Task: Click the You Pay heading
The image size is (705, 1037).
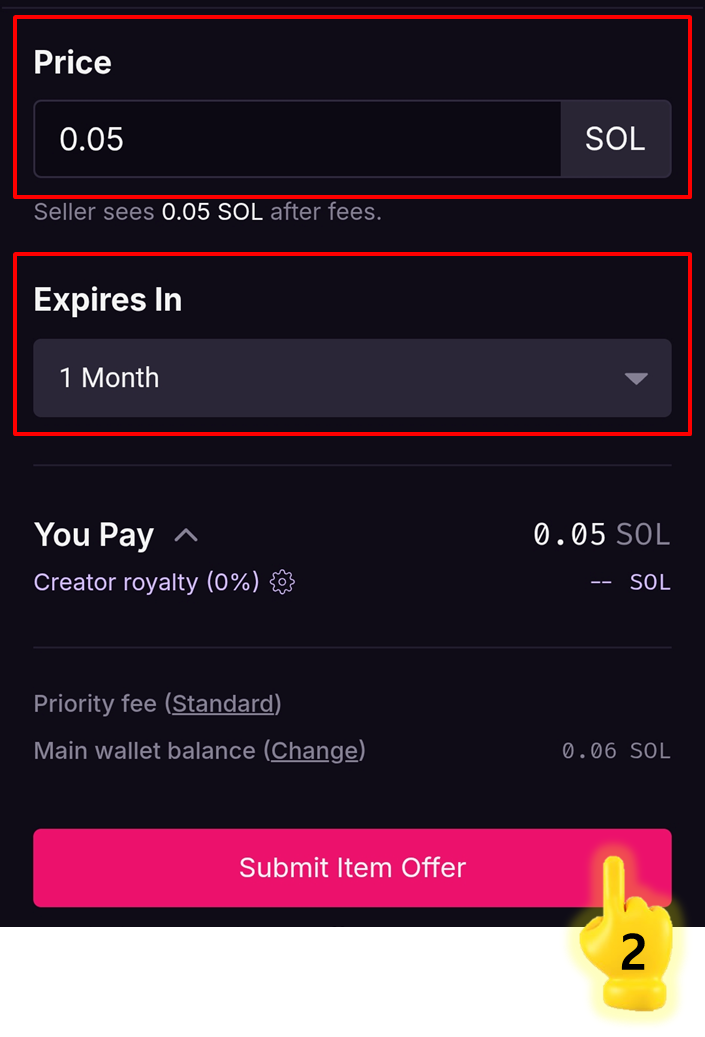Action: [94, 535]
